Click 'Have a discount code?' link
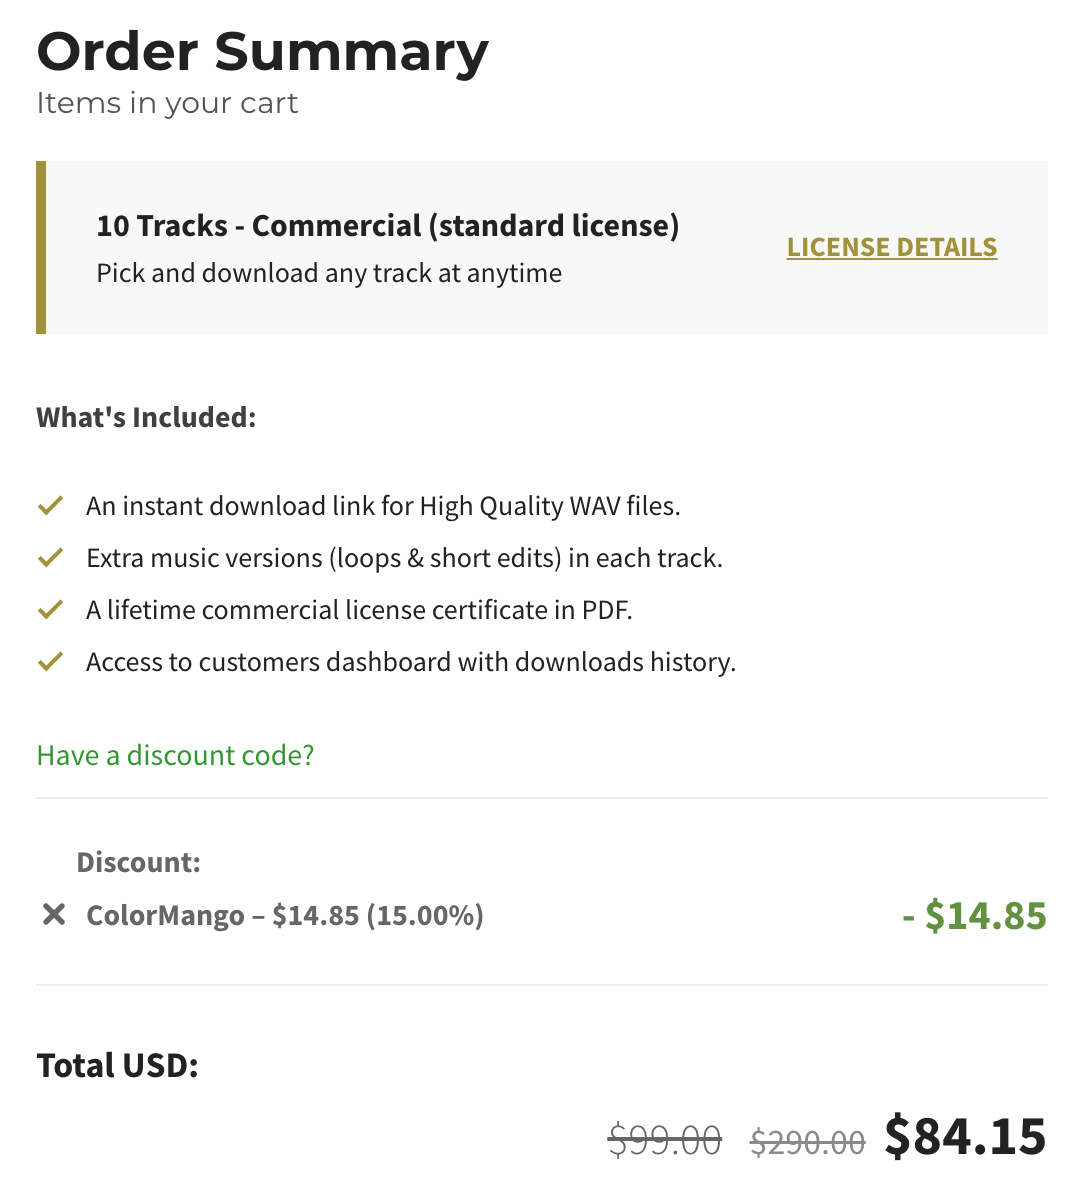The height and width of the screenshot is (1204, 1086). (175, 755)
